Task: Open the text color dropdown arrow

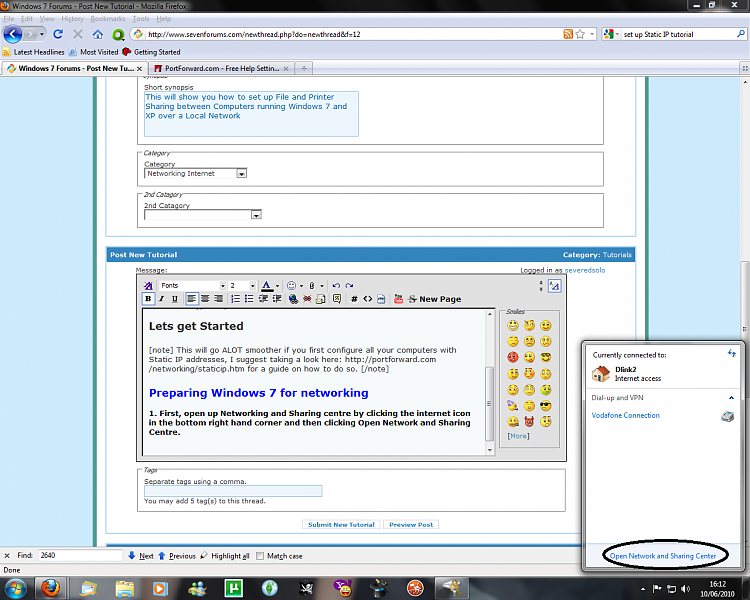Action: pos(277,286)
